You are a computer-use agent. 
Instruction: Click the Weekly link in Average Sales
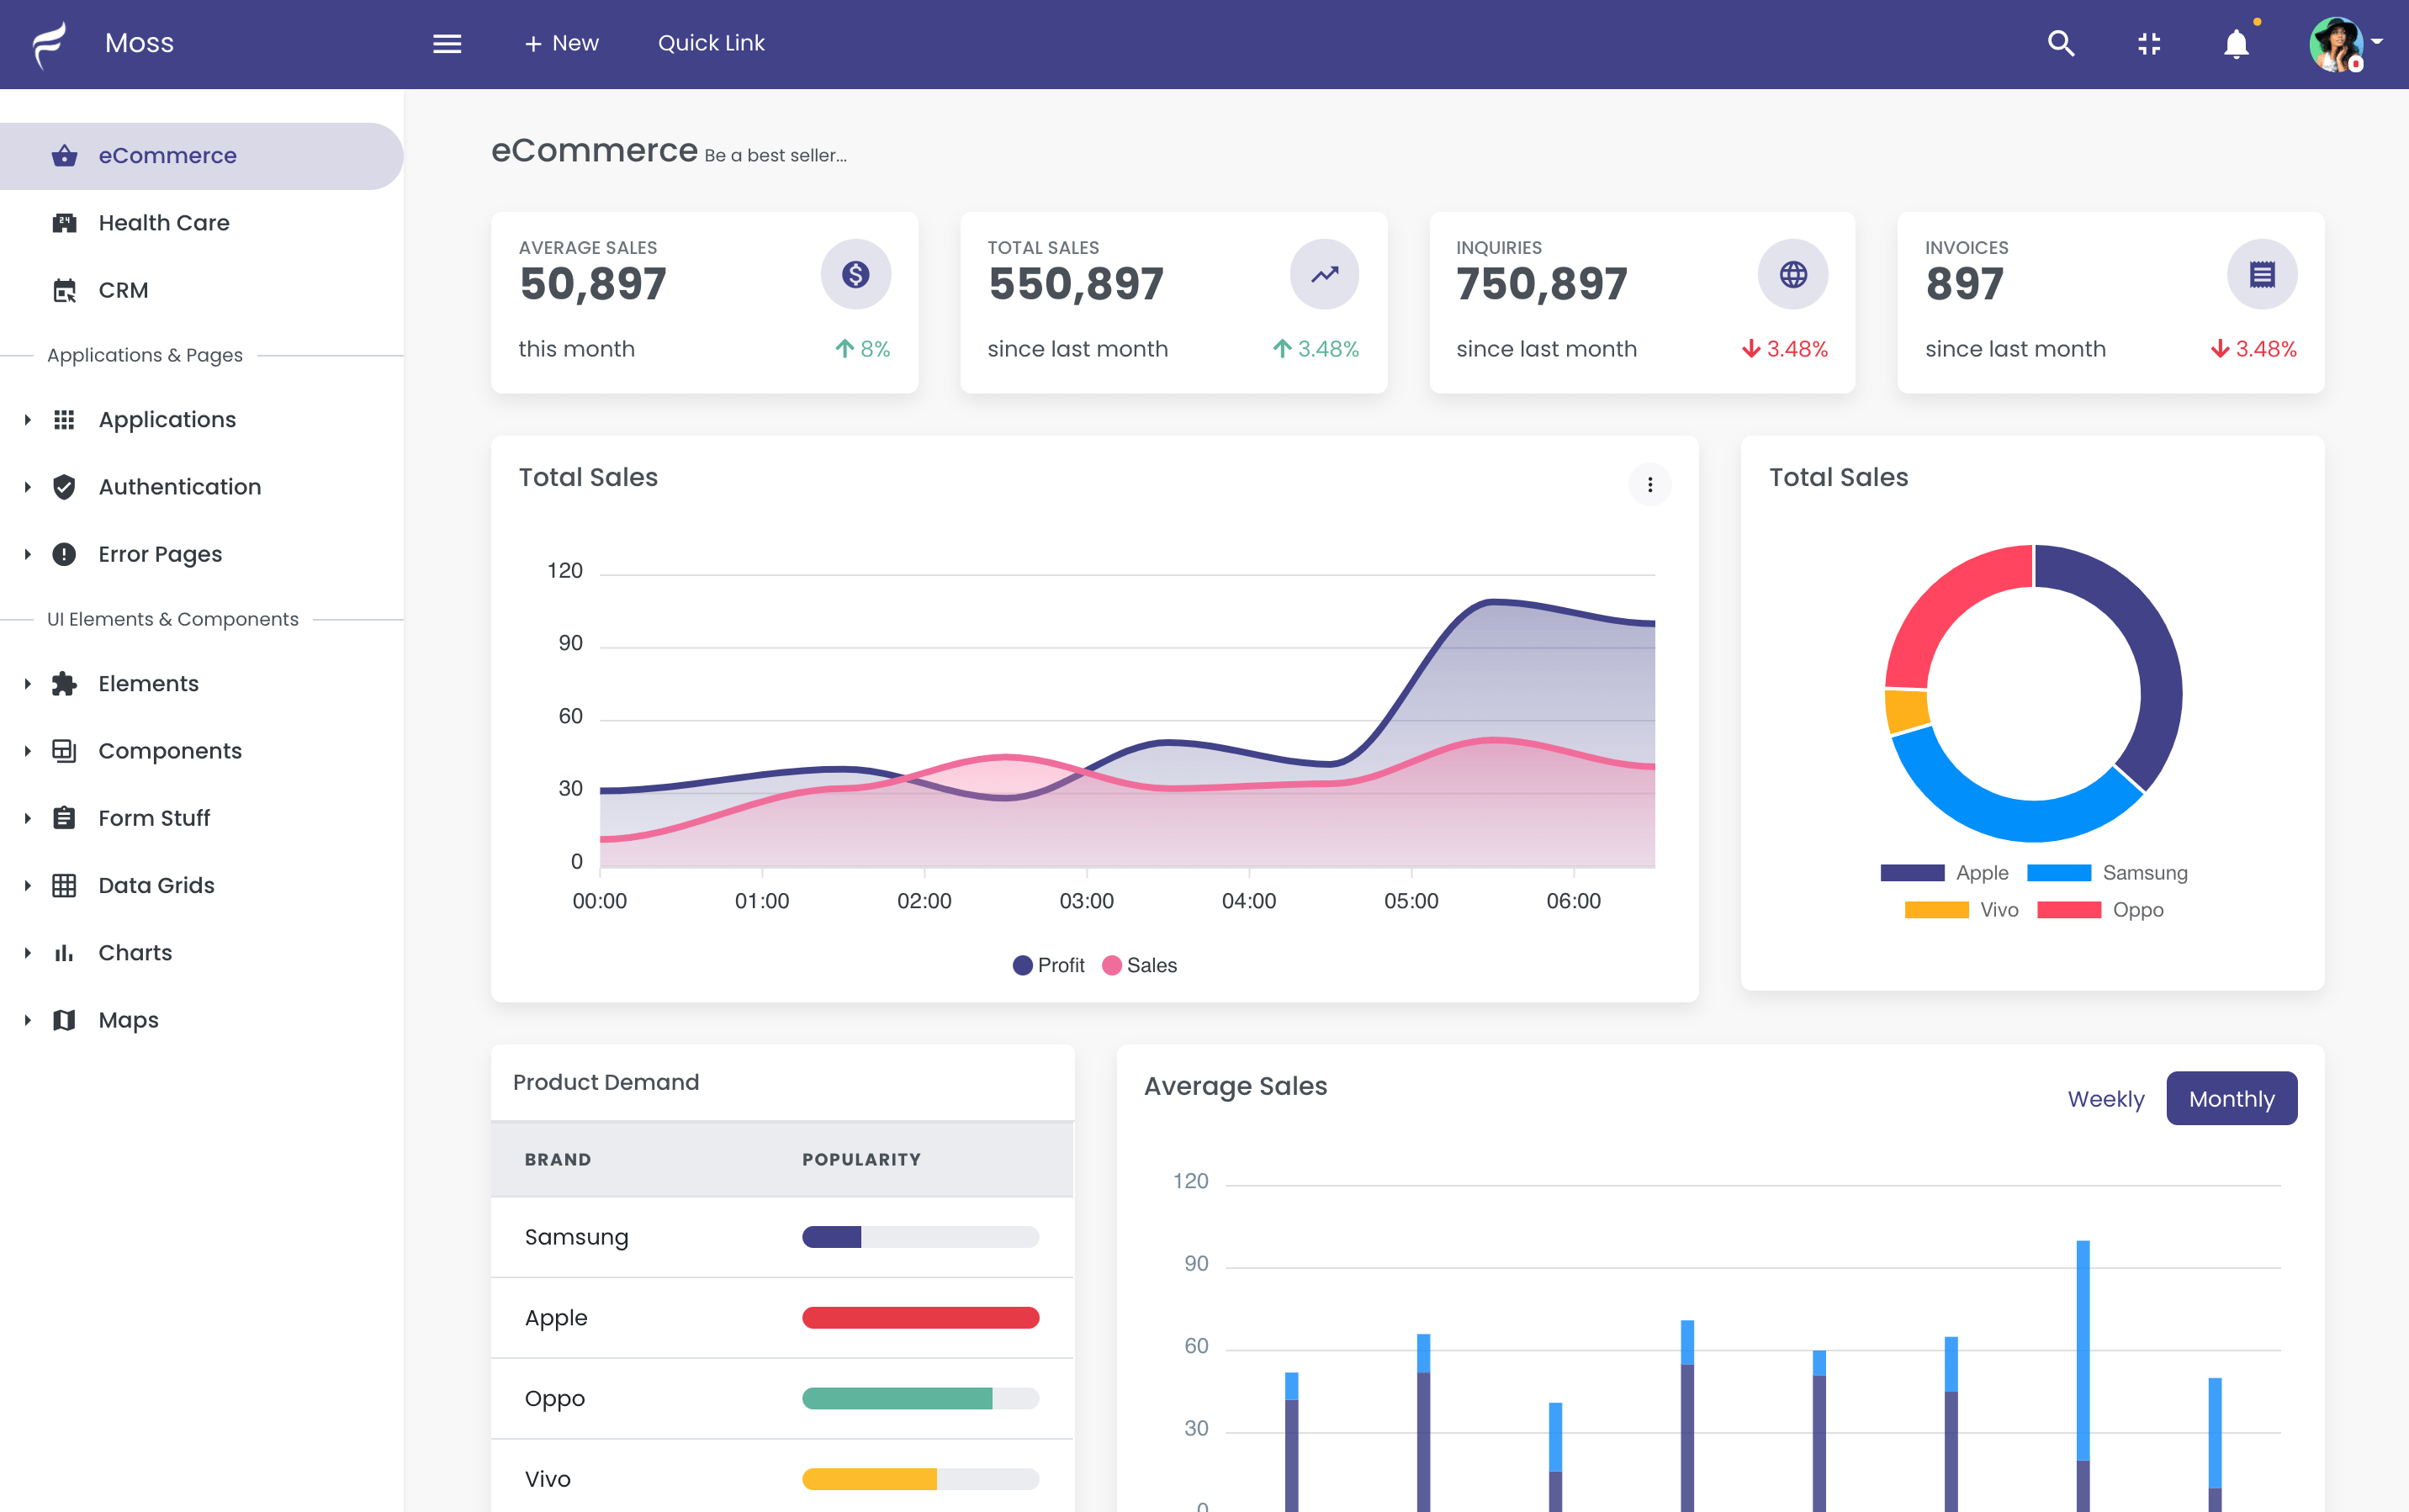click(2106, 1099)
